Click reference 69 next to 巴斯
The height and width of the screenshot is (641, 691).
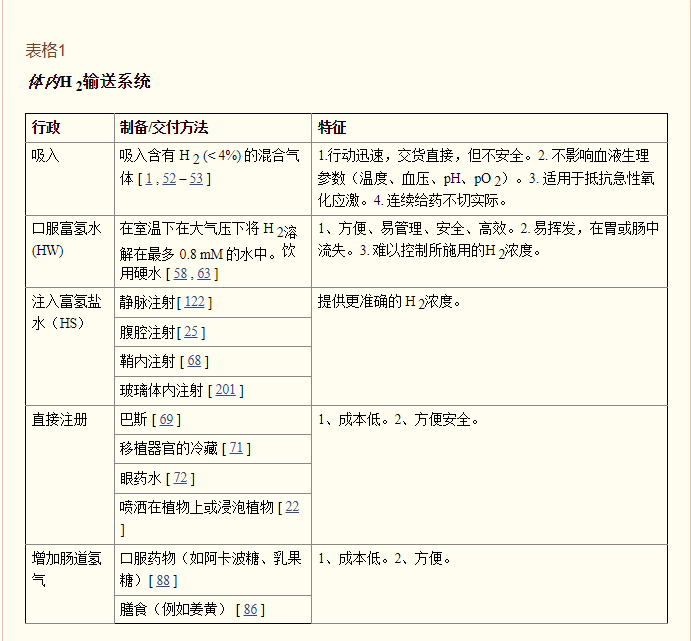(166, 419)
